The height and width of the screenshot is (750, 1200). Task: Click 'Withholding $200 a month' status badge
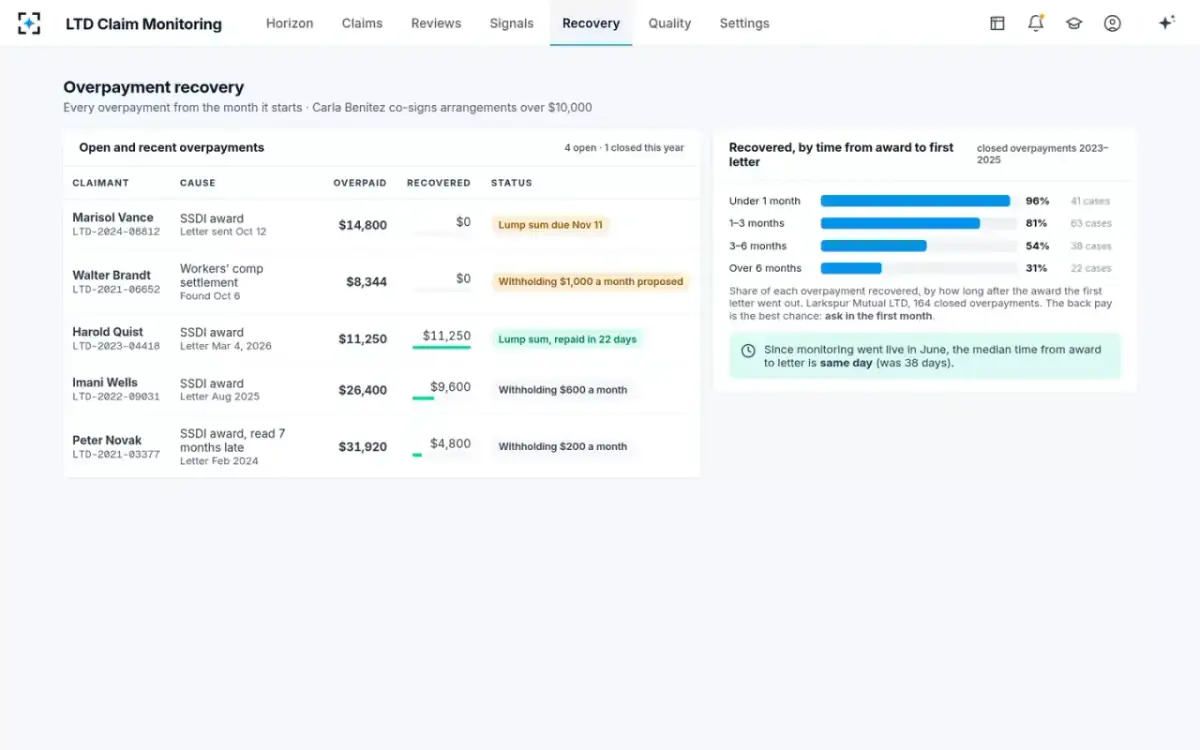point(563,447)
